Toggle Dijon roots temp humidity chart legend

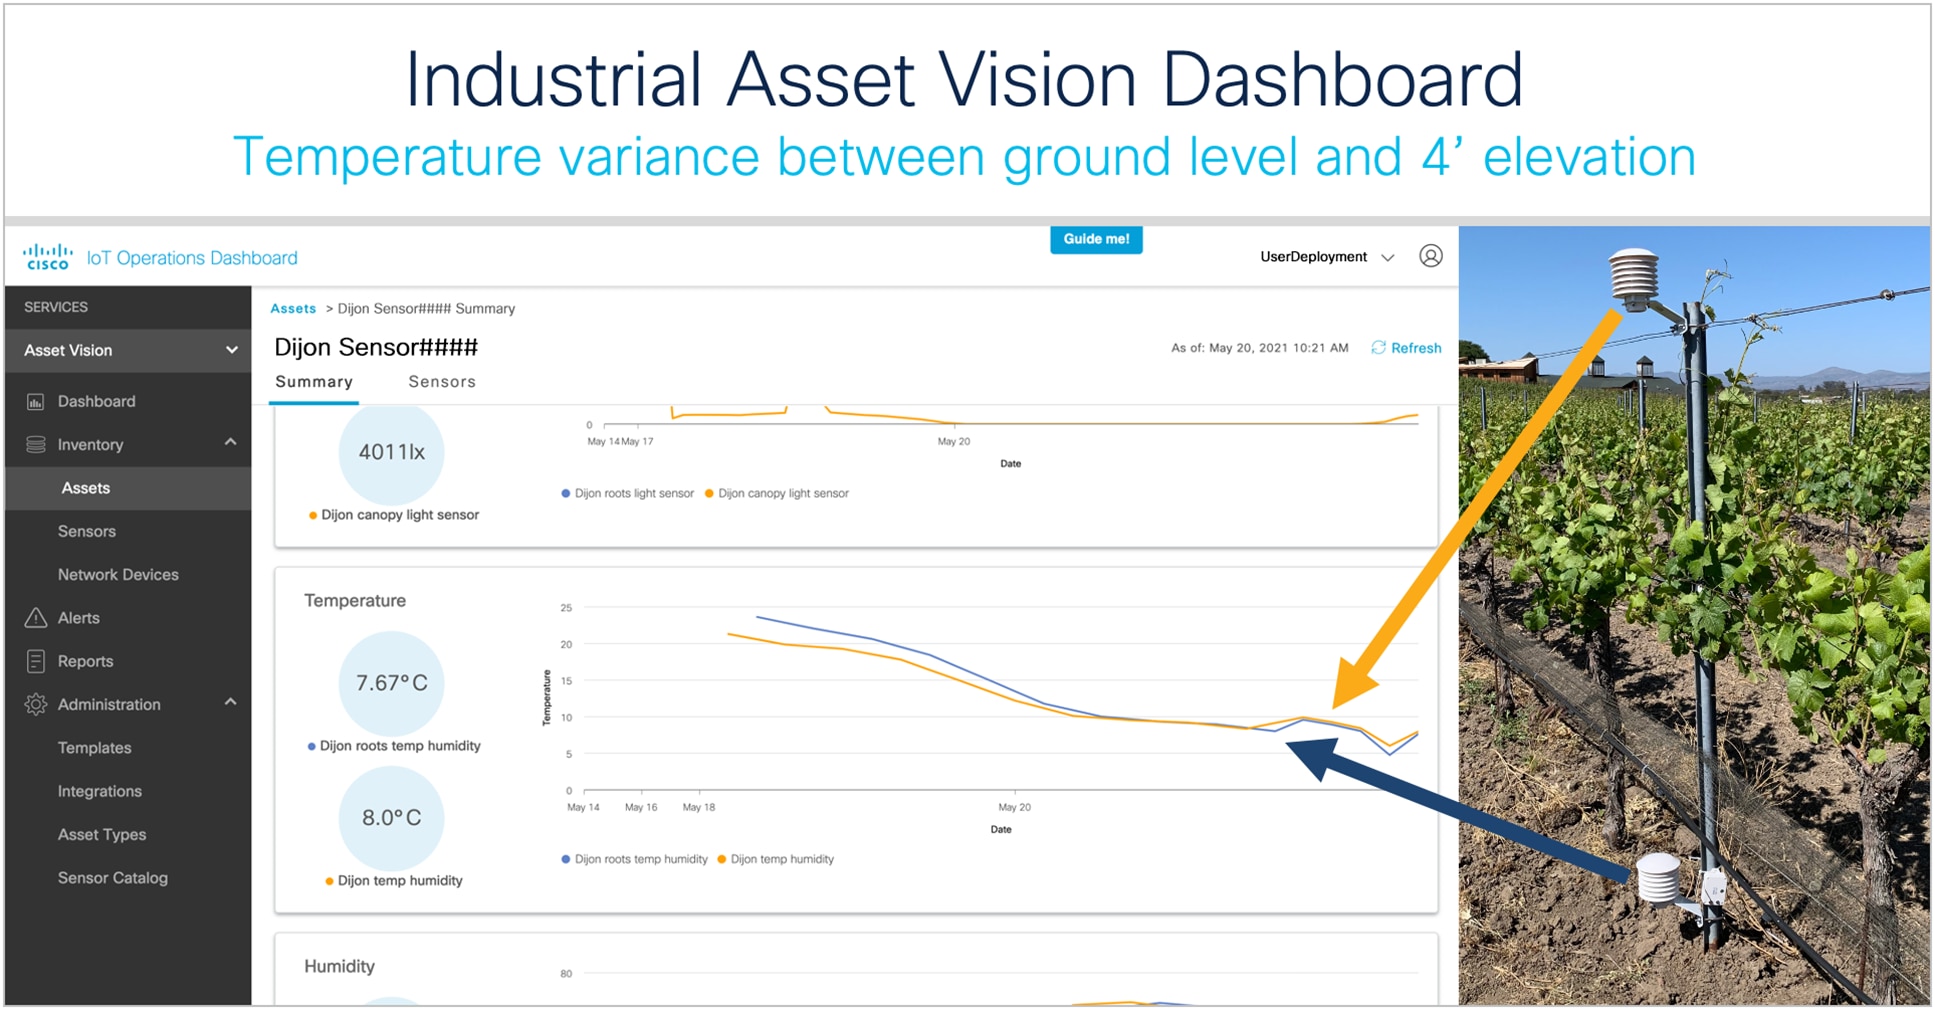[635, 859]
